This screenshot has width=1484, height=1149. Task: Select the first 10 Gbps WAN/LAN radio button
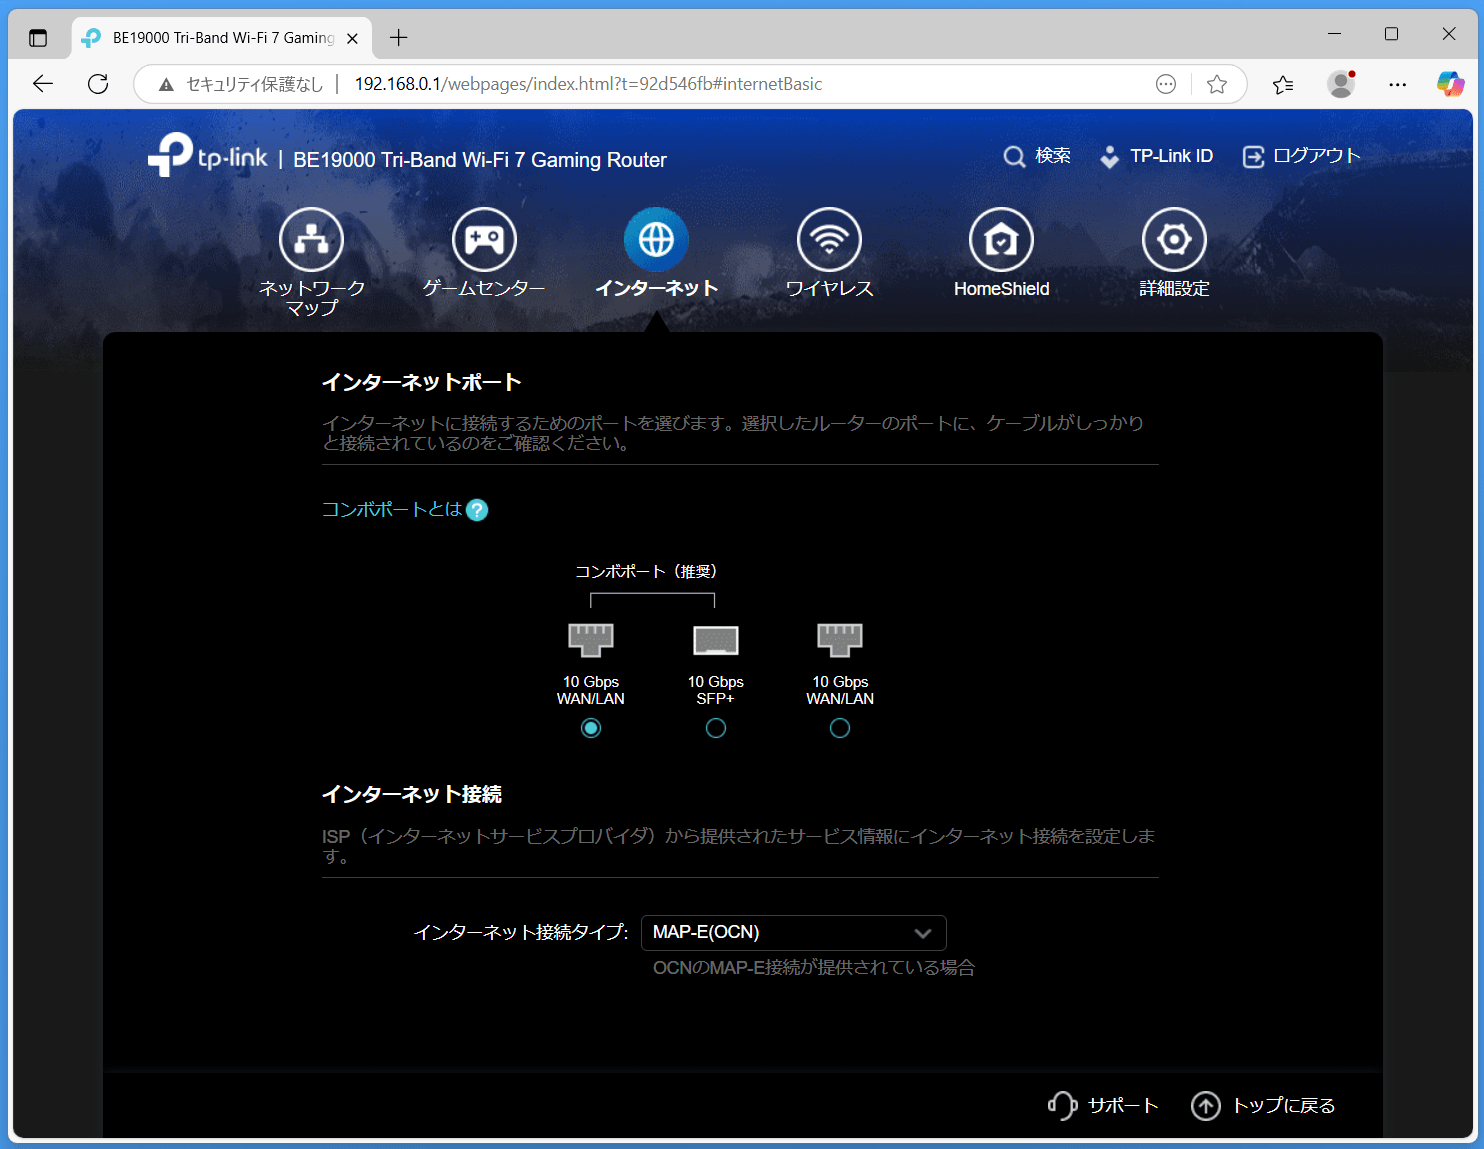coord(591,728)
